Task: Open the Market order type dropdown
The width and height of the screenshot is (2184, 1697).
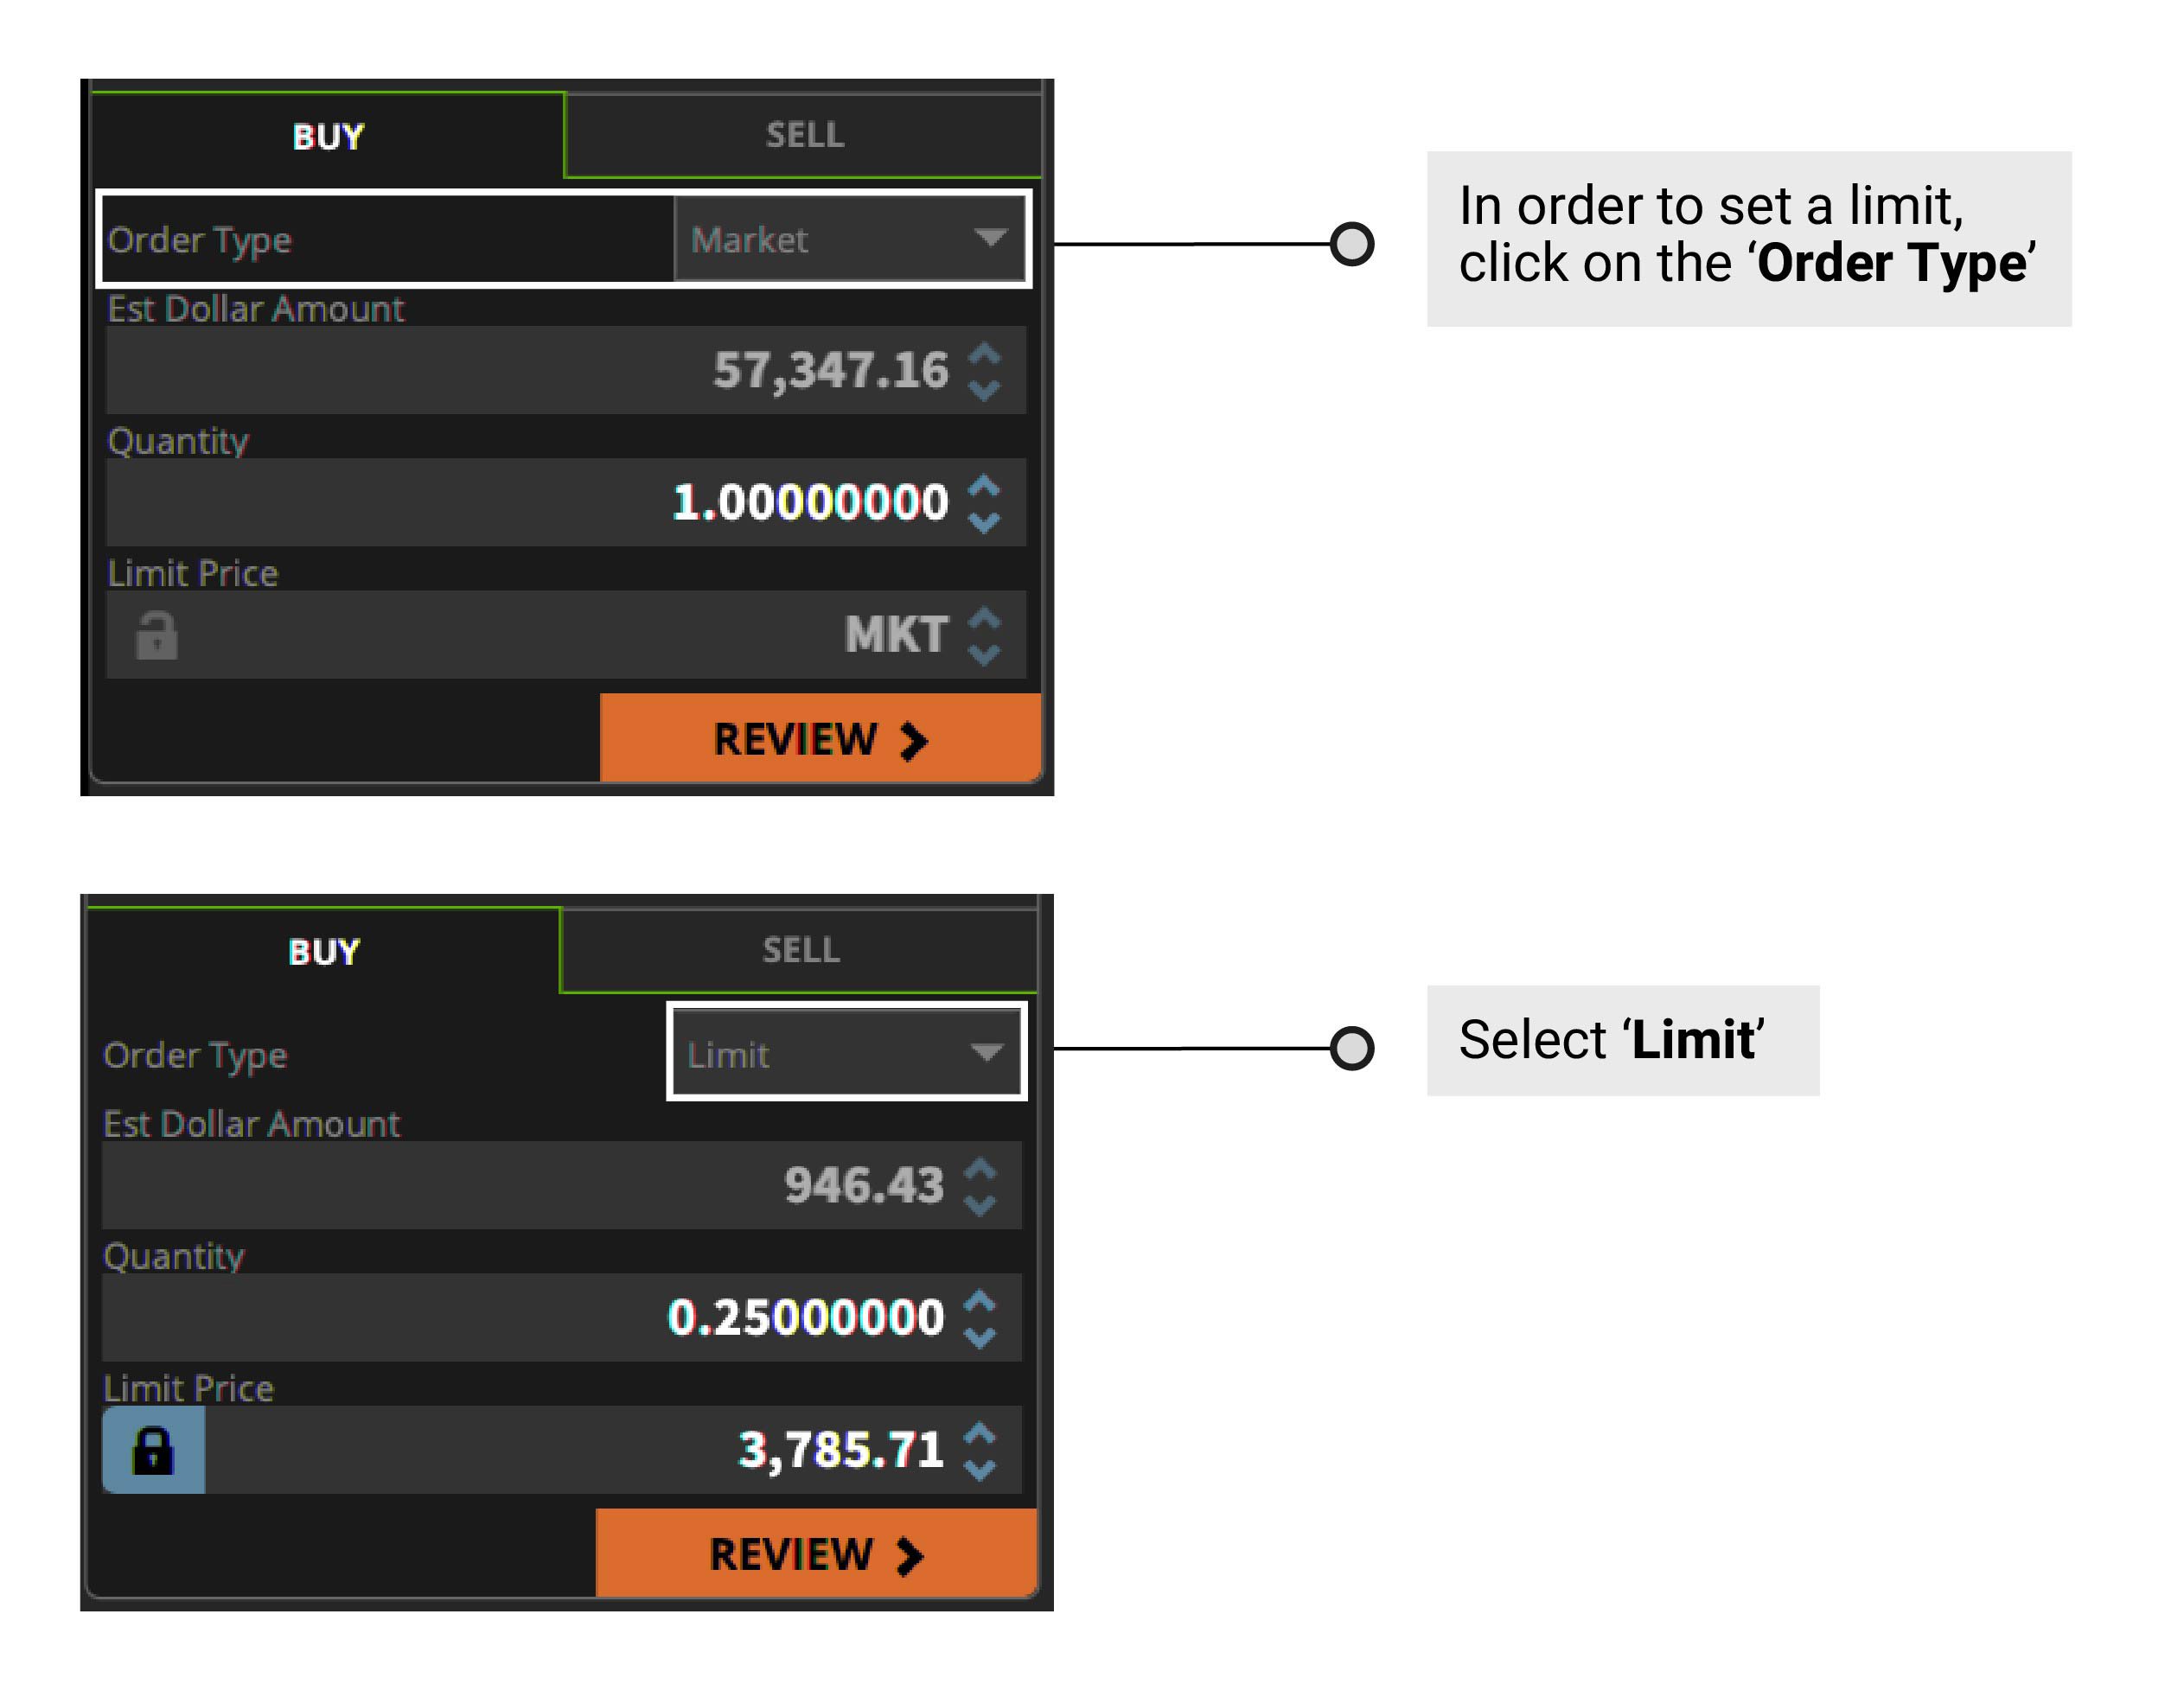Action: pyautogui.click(x=849, y=239)
